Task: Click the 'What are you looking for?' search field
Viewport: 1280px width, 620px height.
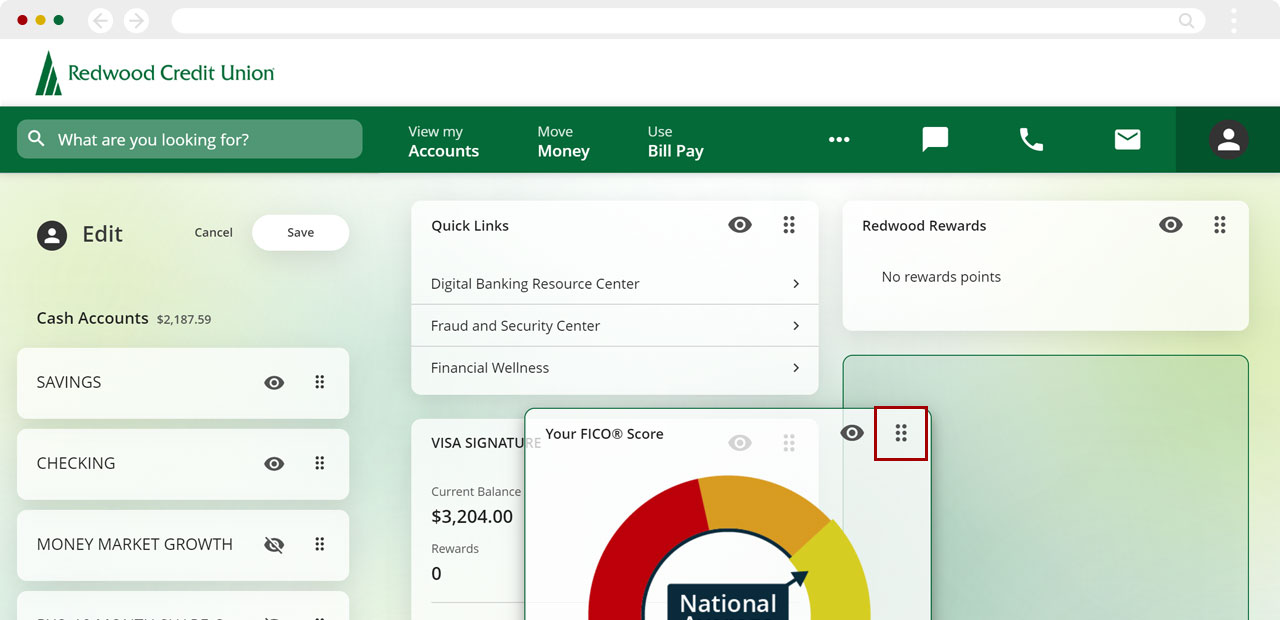Action: coord(190,139)
